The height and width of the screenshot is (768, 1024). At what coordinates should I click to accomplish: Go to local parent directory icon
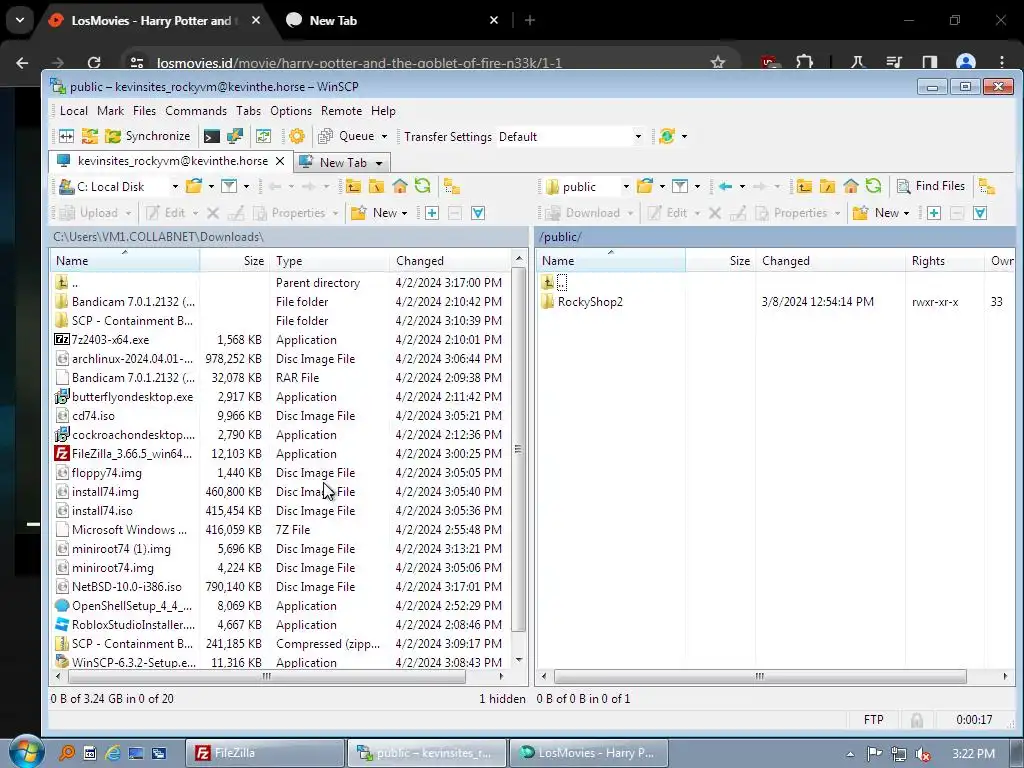353,187
